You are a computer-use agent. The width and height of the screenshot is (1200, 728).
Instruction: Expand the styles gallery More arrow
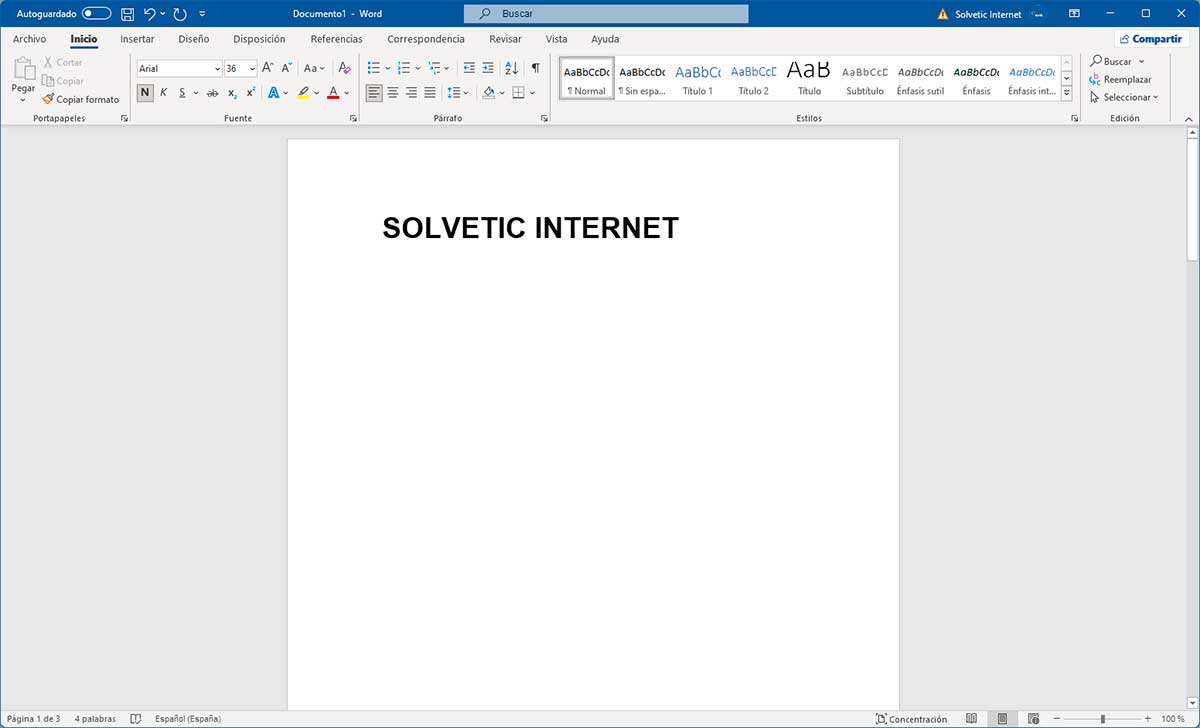pyautogui.click(x=1066, y=93)
